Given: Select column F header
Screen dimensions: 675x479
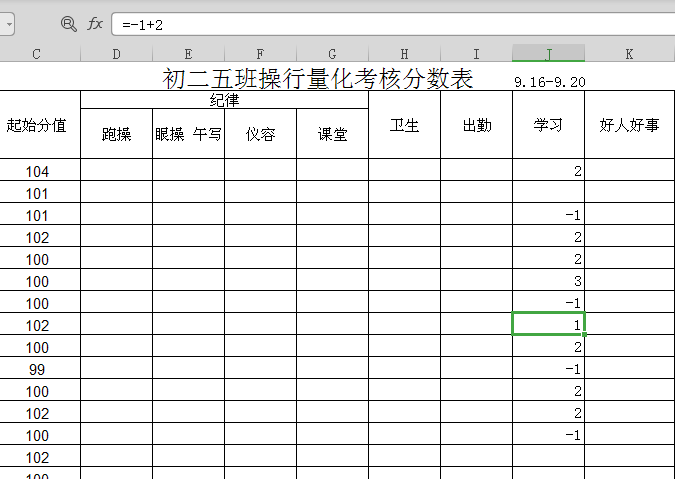Looking at the screenshot, I should click(260, 54).
